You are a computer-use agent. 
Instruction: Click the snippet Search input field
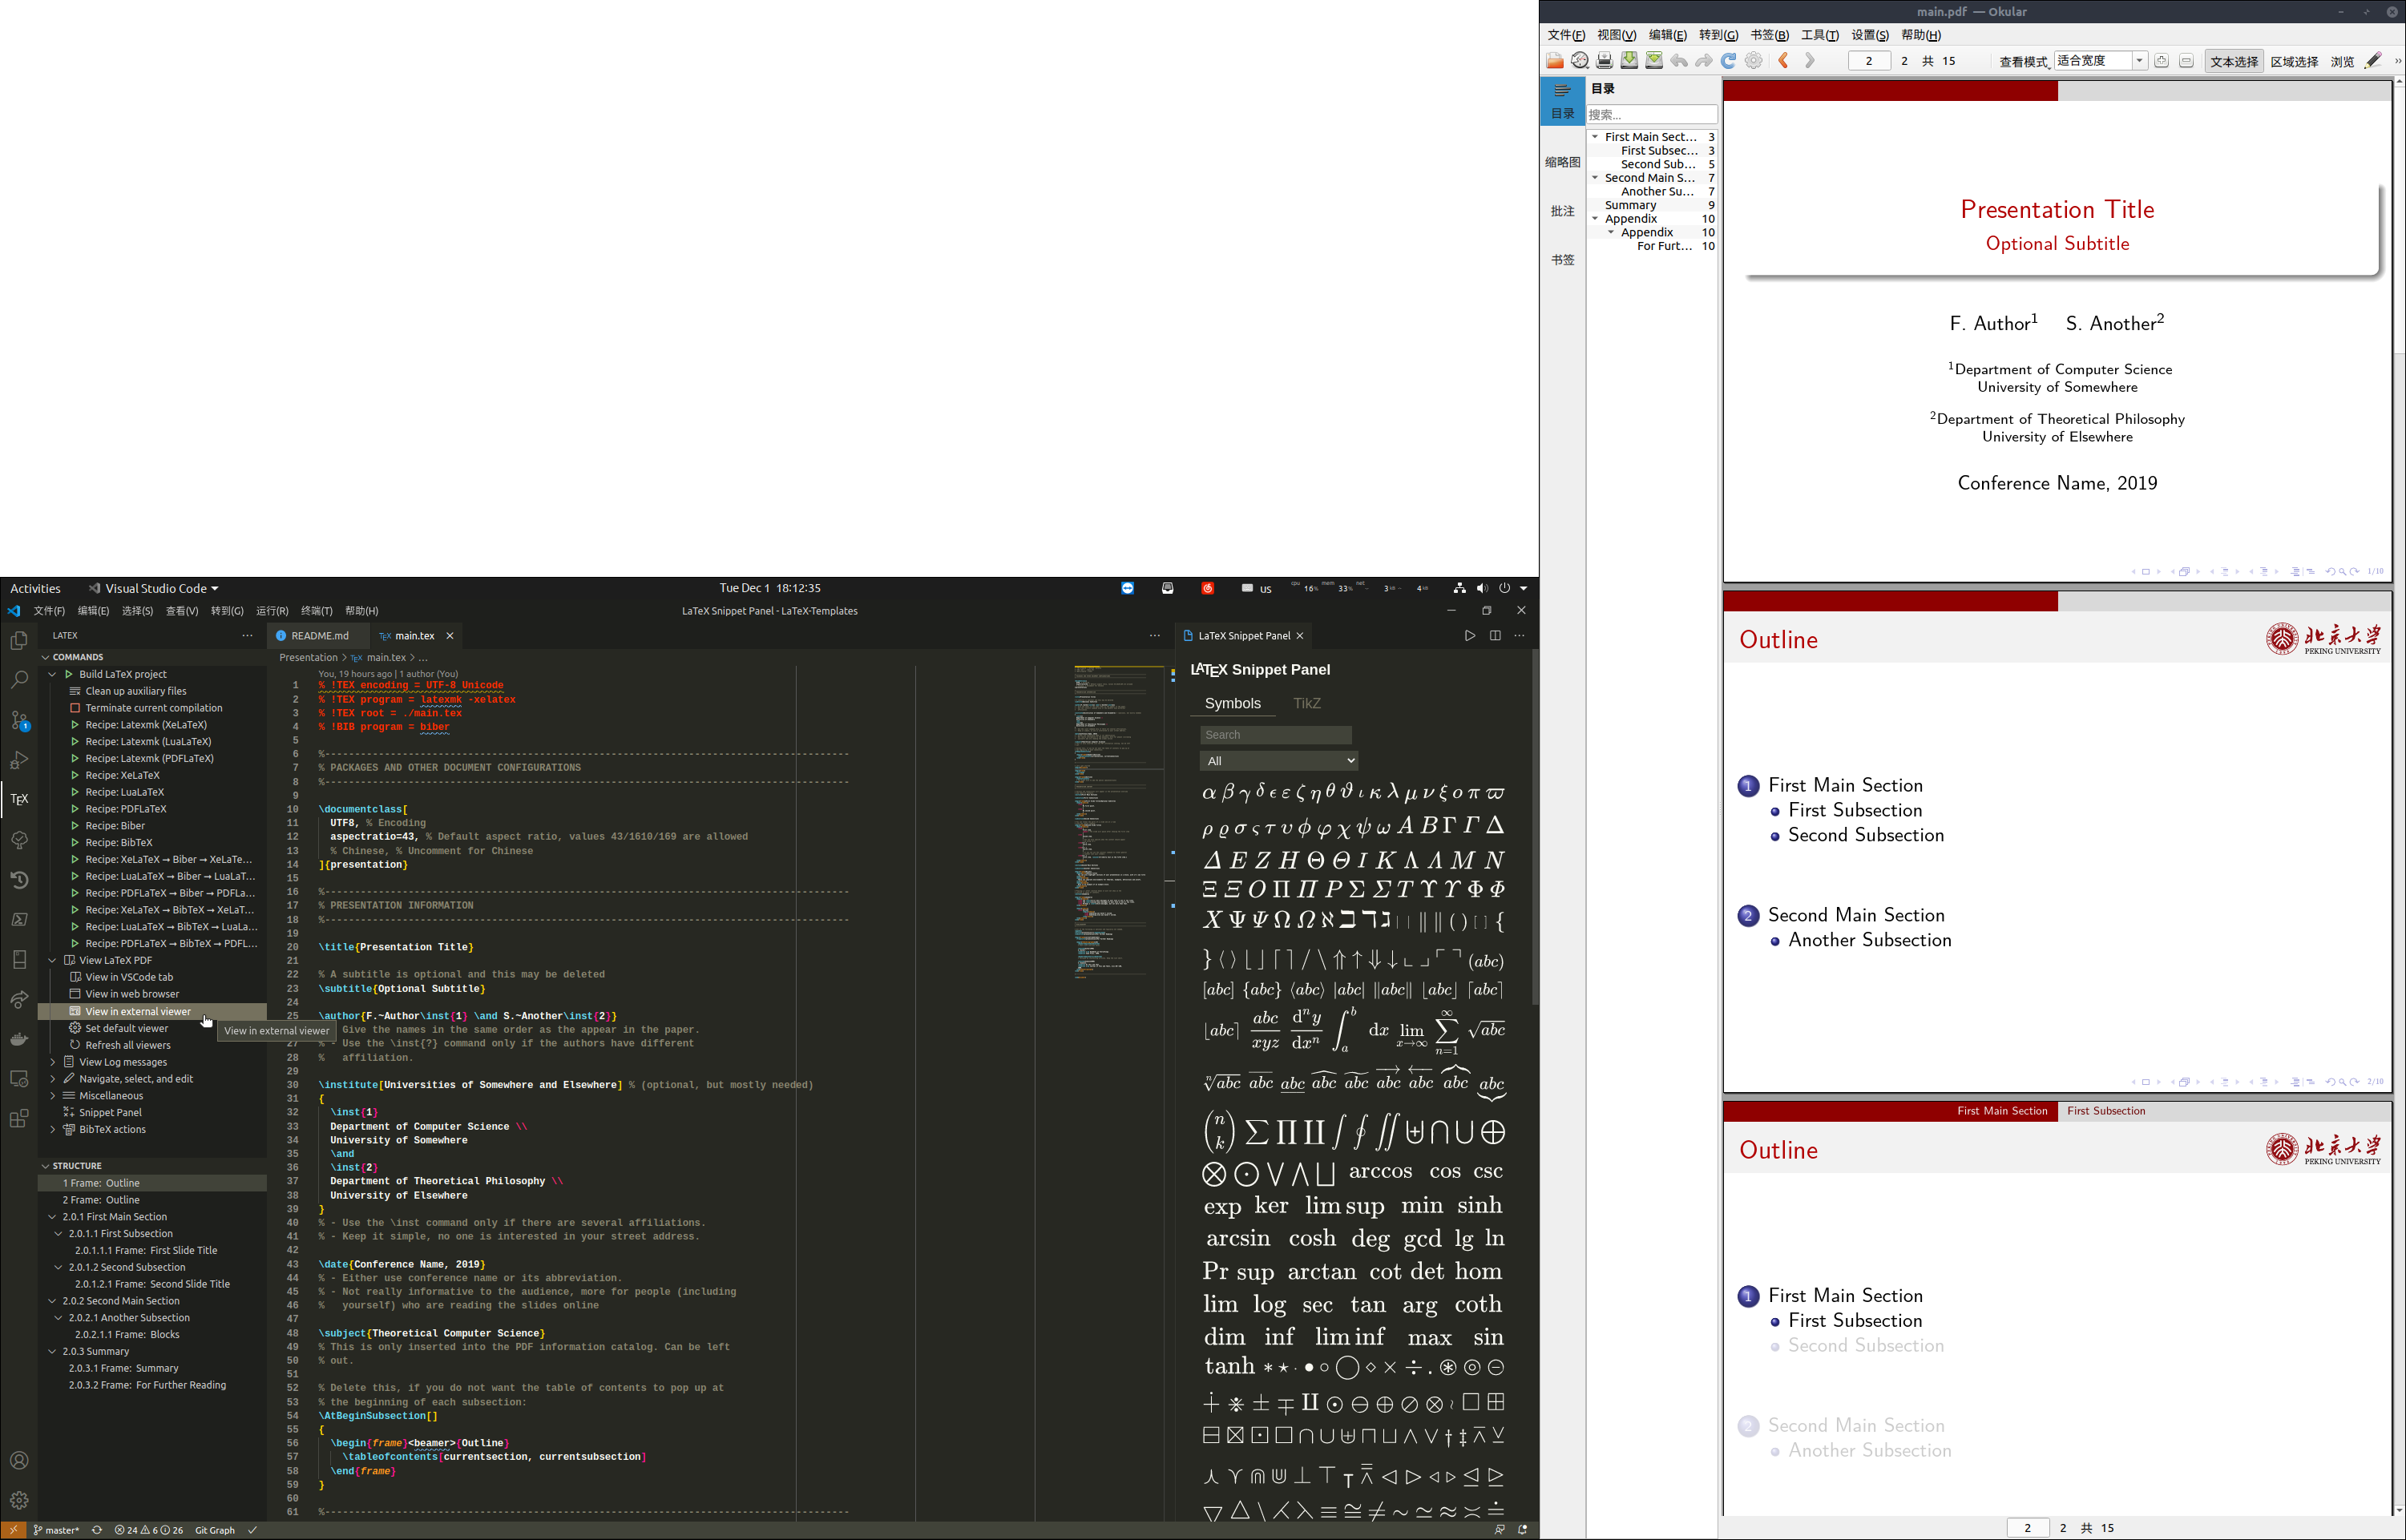pos(1275,735)
